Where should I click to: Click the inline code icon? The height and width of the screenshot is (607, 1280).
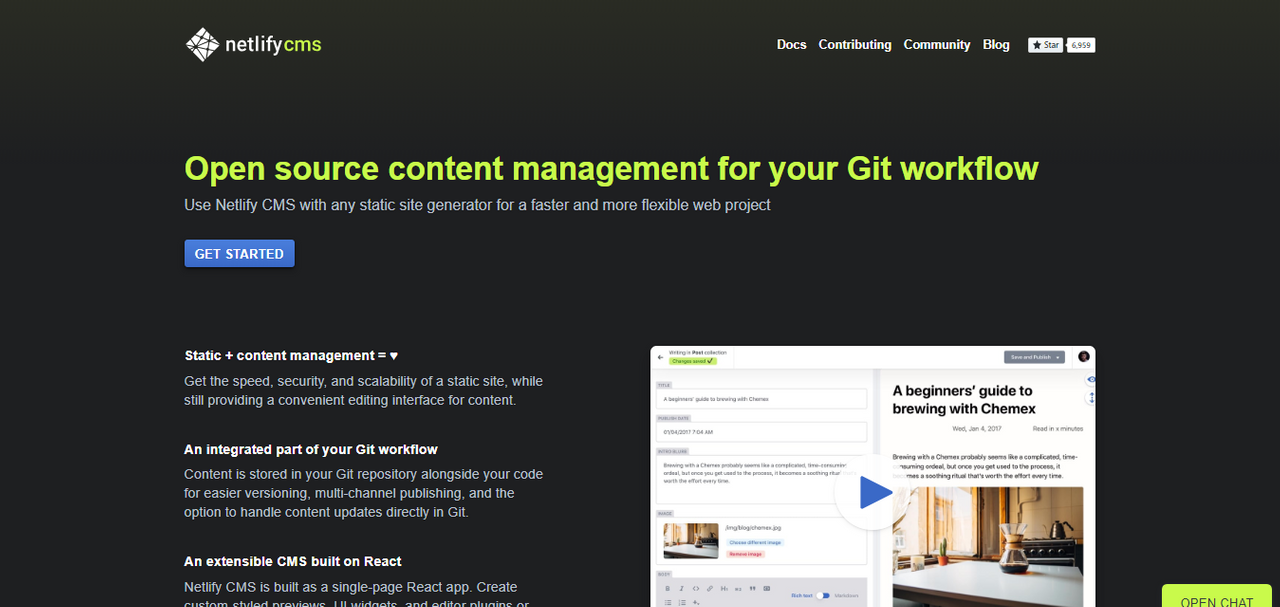point(696,588)
